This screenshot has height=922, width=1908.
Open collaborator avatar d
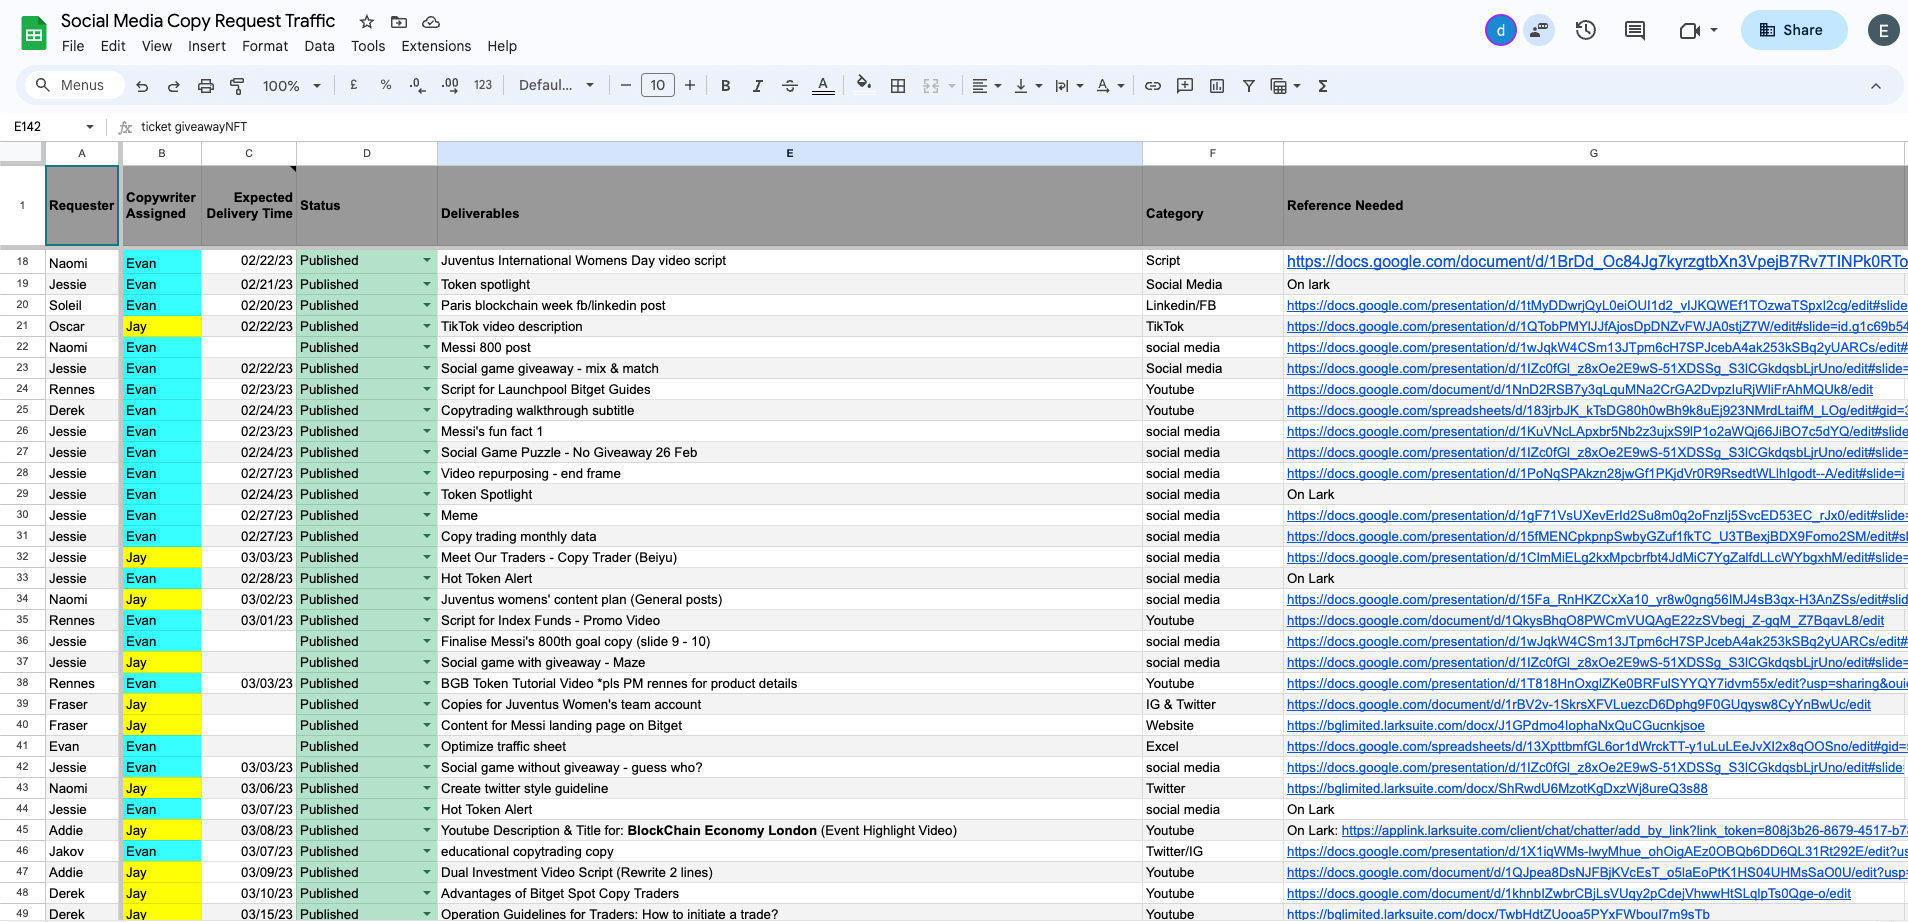(1500, 30)
